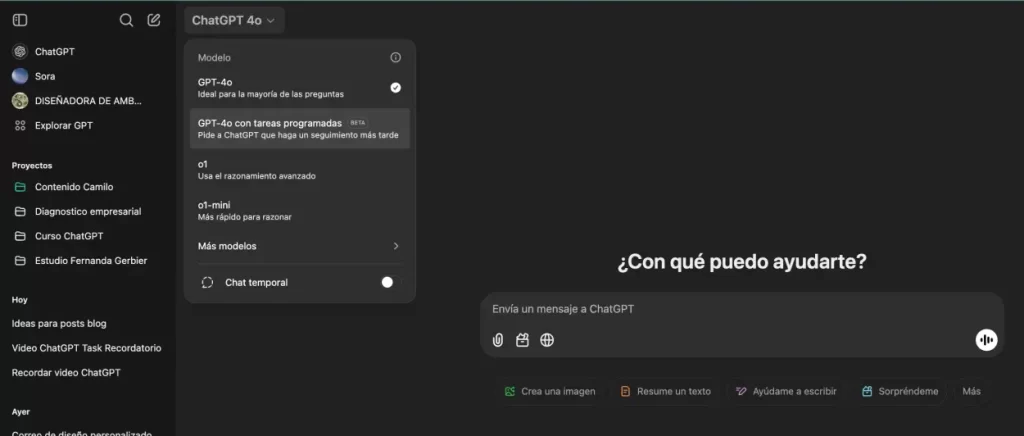Click the Sora sphere icon
The image size is (1024, 436).
pos(20,76)
